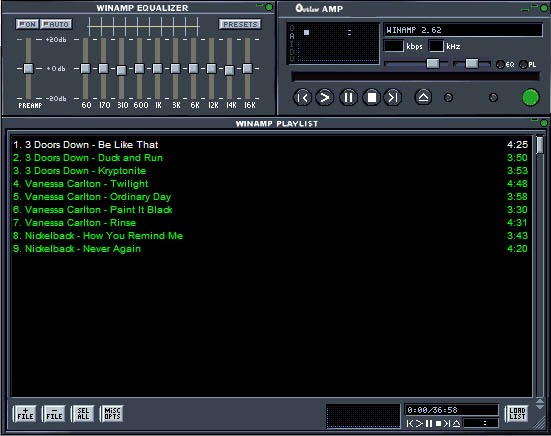551x436 pixels.
Task: Click the playlist mini Pause button
Action: (x=429, y=424)
